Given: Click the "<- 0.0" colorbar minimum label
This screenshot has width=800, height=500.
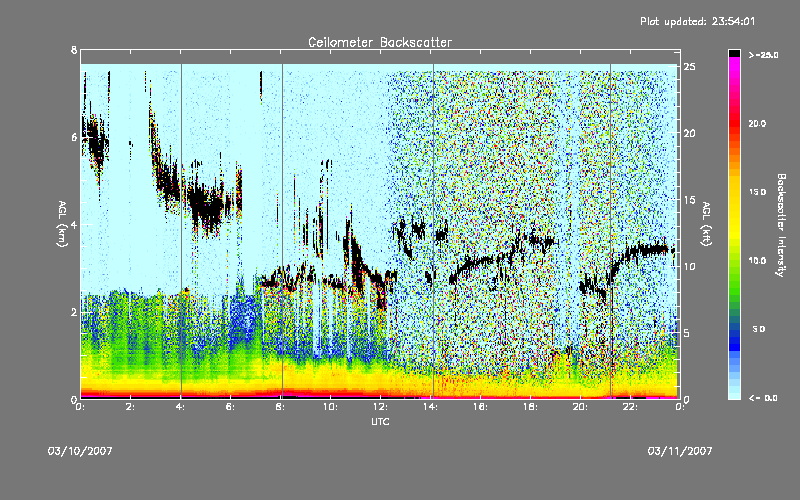Looking at the screenshot, I should tap(763, 398).
